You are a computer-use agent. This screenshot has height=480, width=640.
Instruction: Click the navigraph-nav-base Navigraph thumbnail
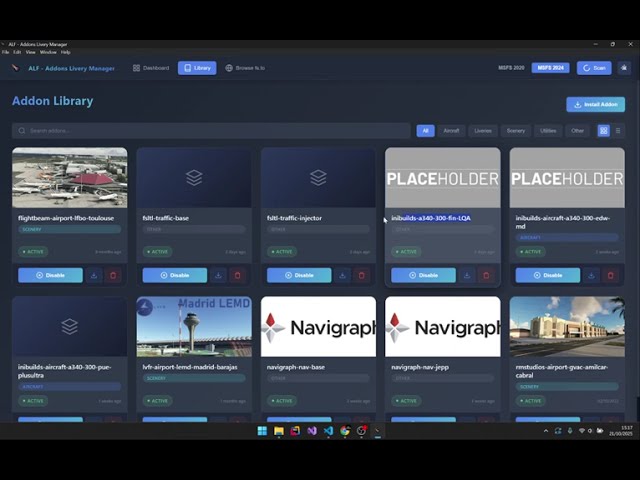coord(318,327)
